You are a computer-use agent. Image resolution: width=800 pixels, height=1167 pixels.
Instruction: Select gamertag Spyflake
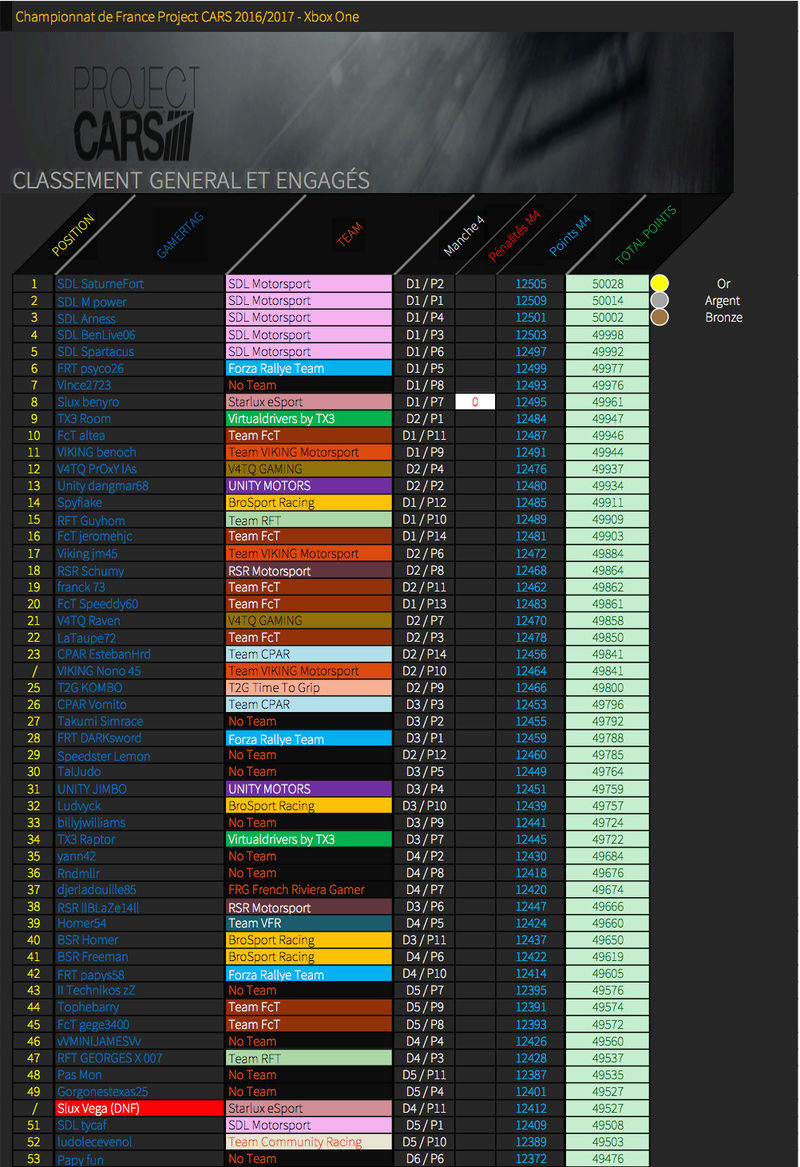tap(80, 503)
